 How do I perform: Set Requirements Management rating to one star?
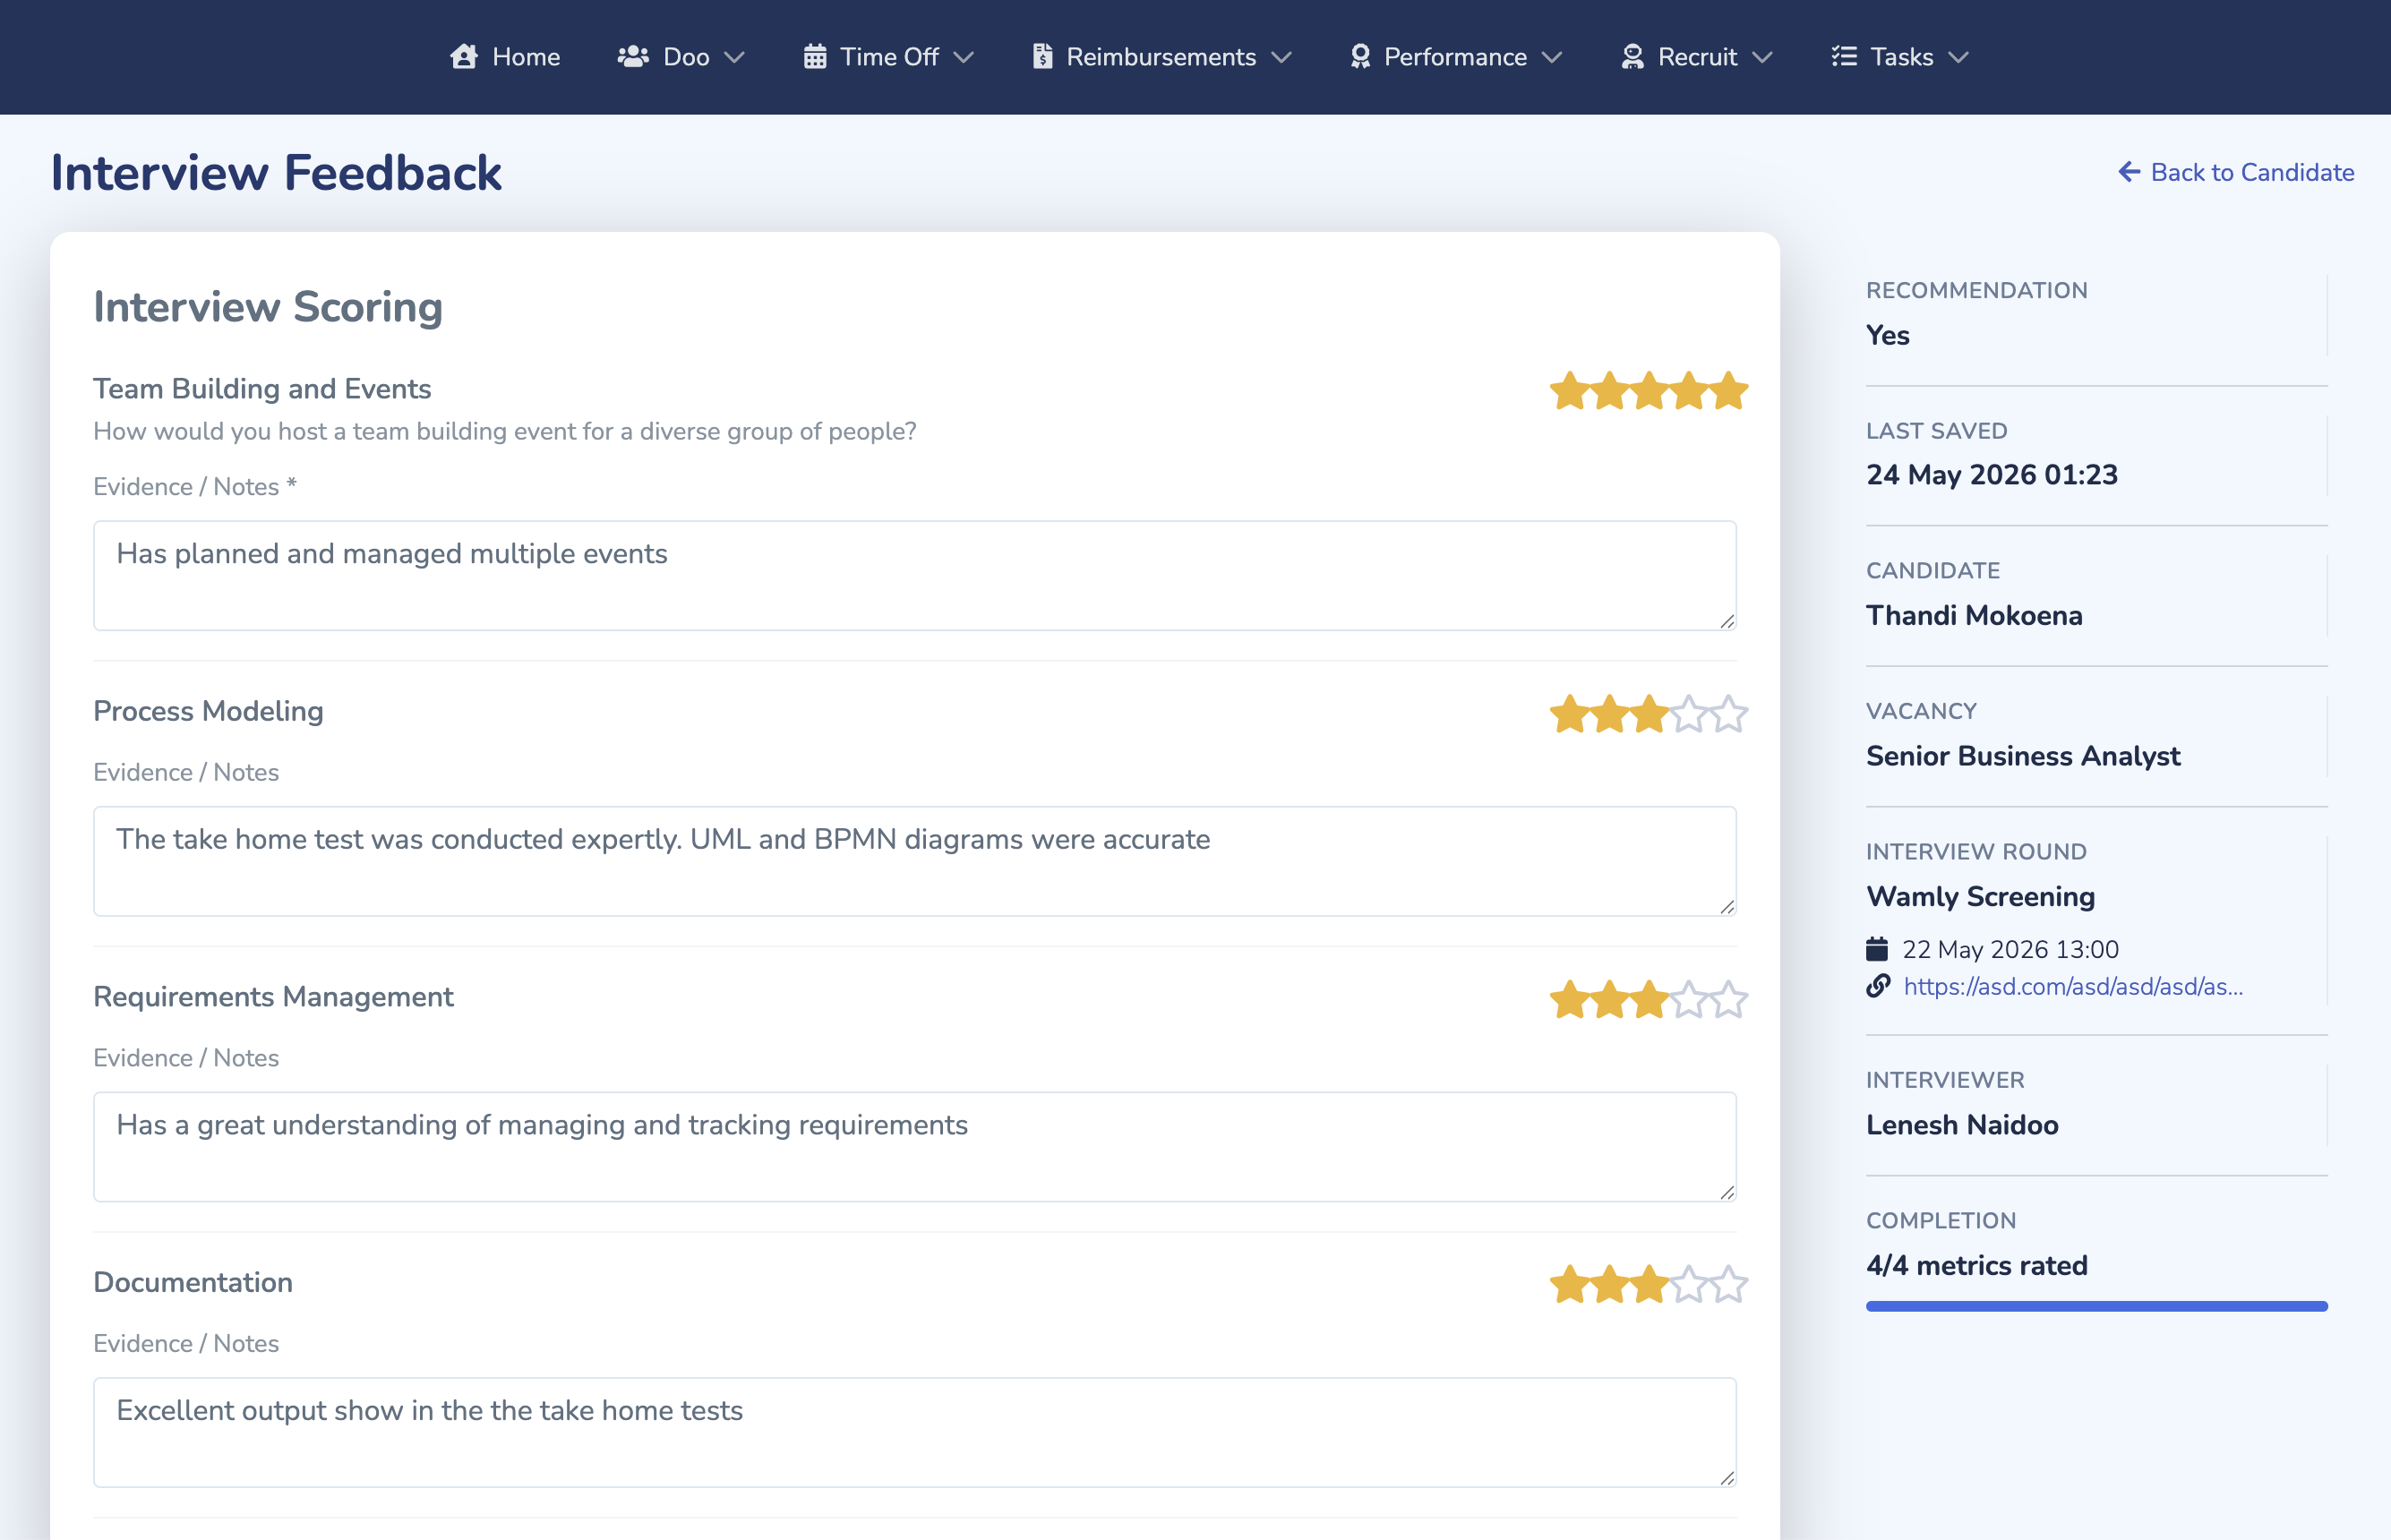(1570, 999)
